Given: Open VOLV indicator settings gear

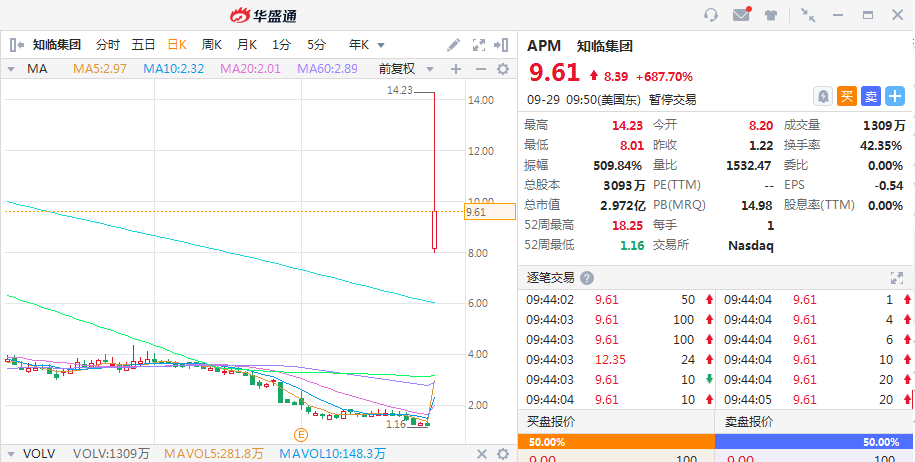Looking at the screenshot, I should tap(503, 454).
